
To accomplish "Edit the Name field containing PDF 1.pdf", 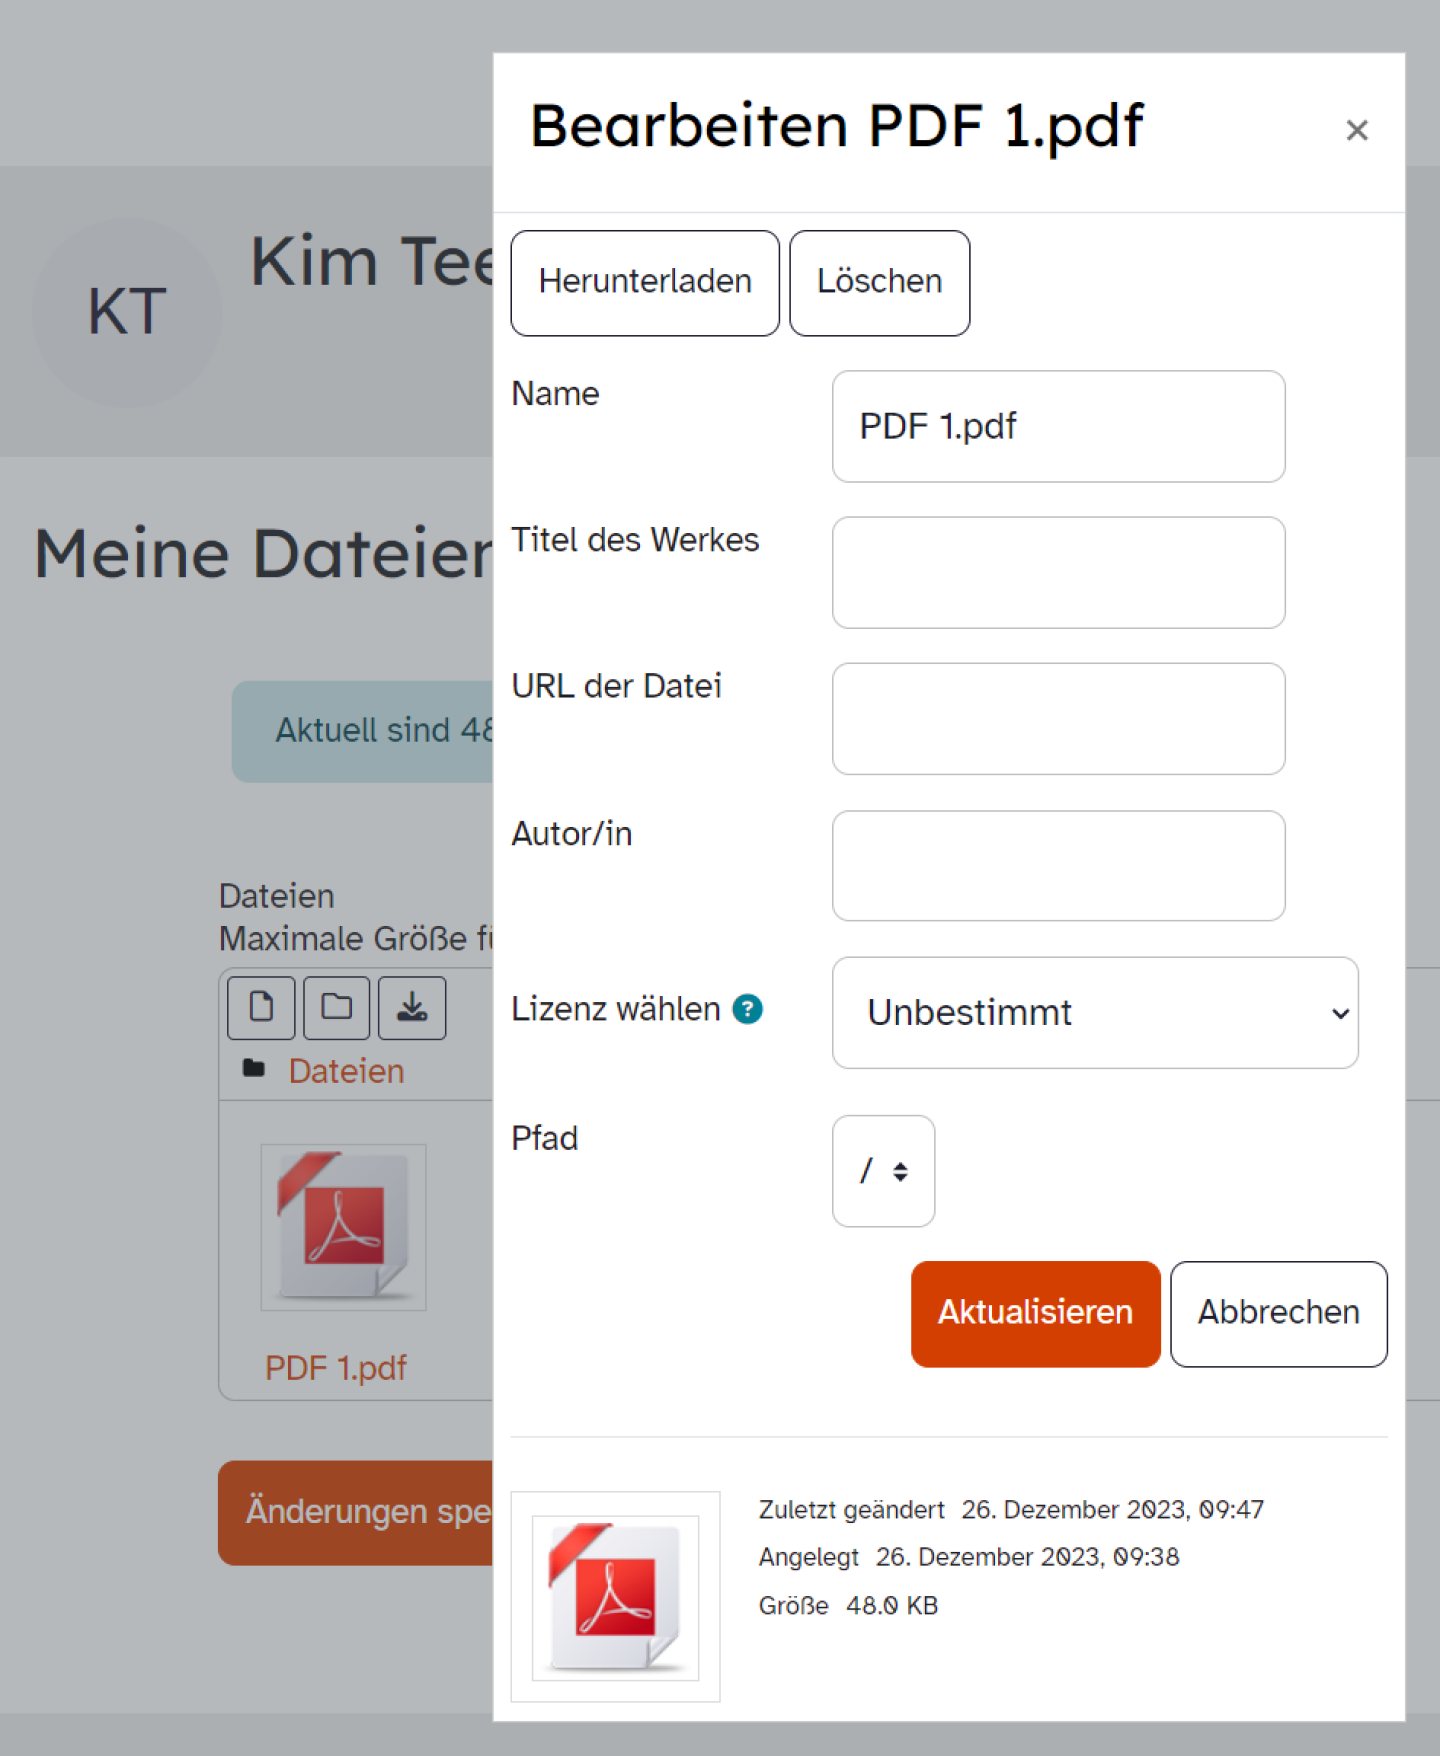I will [x=1057, y=426].
